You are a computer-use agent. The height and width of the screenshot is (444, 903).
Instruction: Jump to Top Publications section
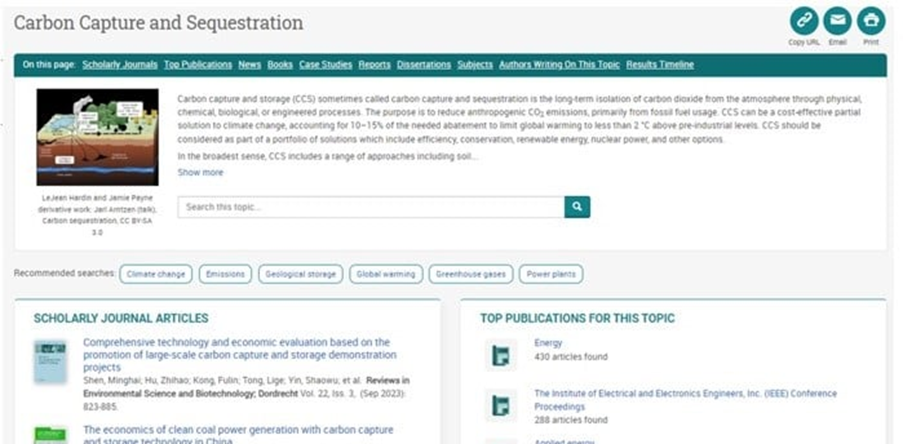point(198,65)
